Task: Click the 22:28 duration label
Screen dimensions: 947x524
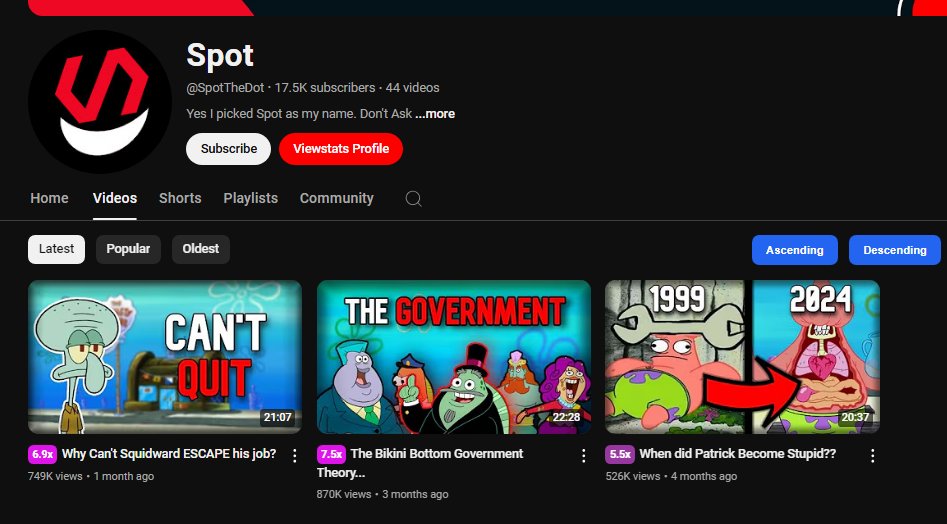Action: (566, 417)
